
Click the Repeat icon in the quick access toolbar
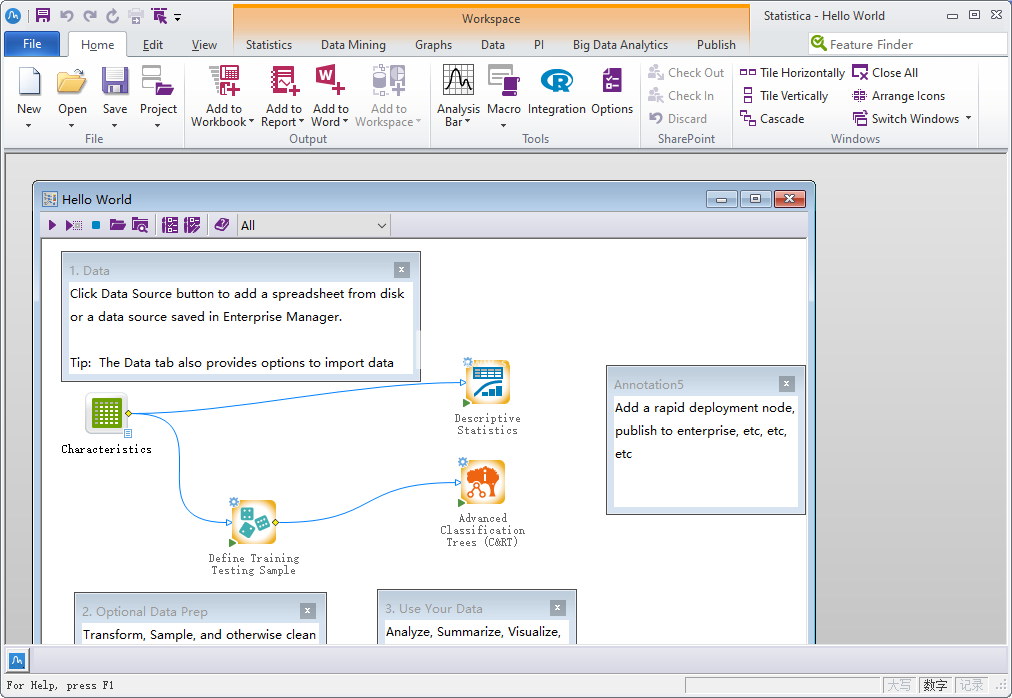pos(113,15)
